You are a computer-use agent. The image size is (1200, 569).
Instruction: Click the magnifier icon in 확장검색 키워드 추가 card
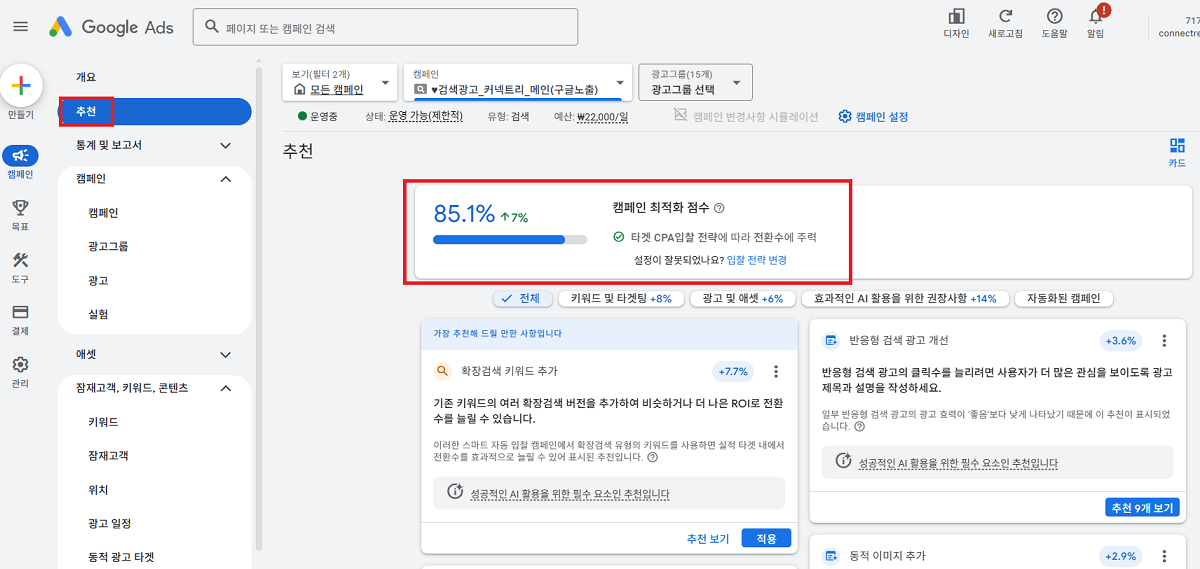[x=442, y=371]
